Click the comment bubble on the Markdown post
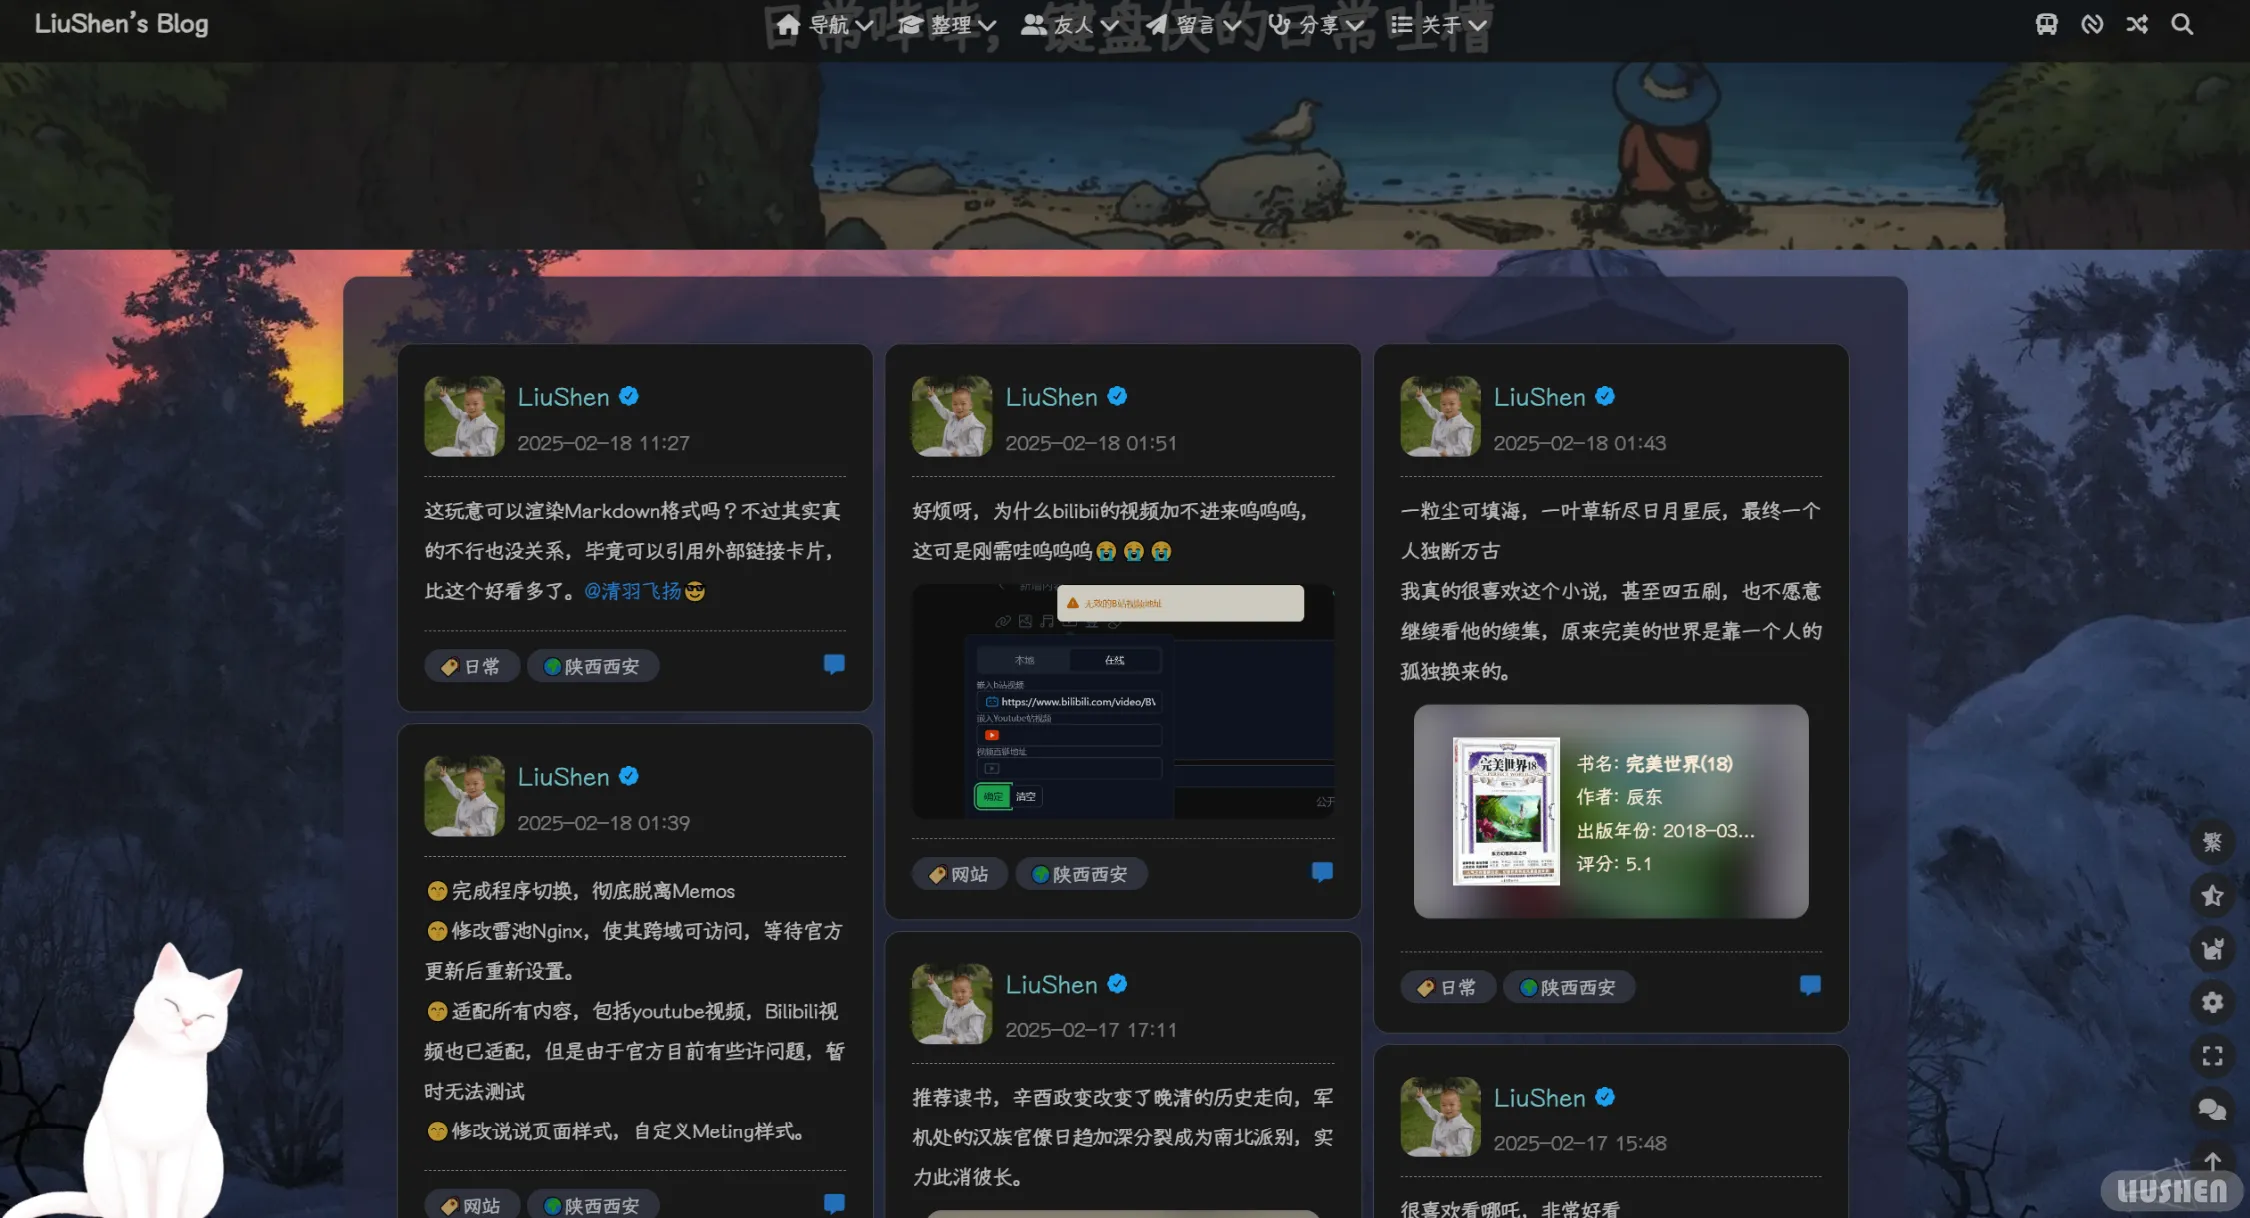The height and width of the screenshot is (1218, 2250). 833,664
